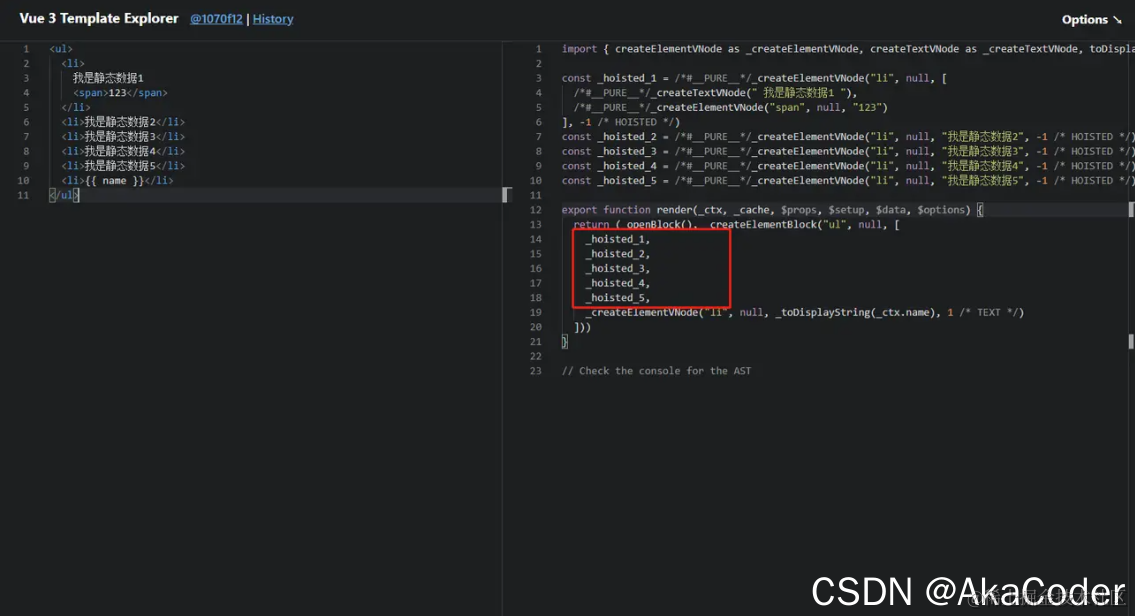Click the const _hoisted_1 declaration line
This screenshot has width=1135, height=616.
(754, 78)
